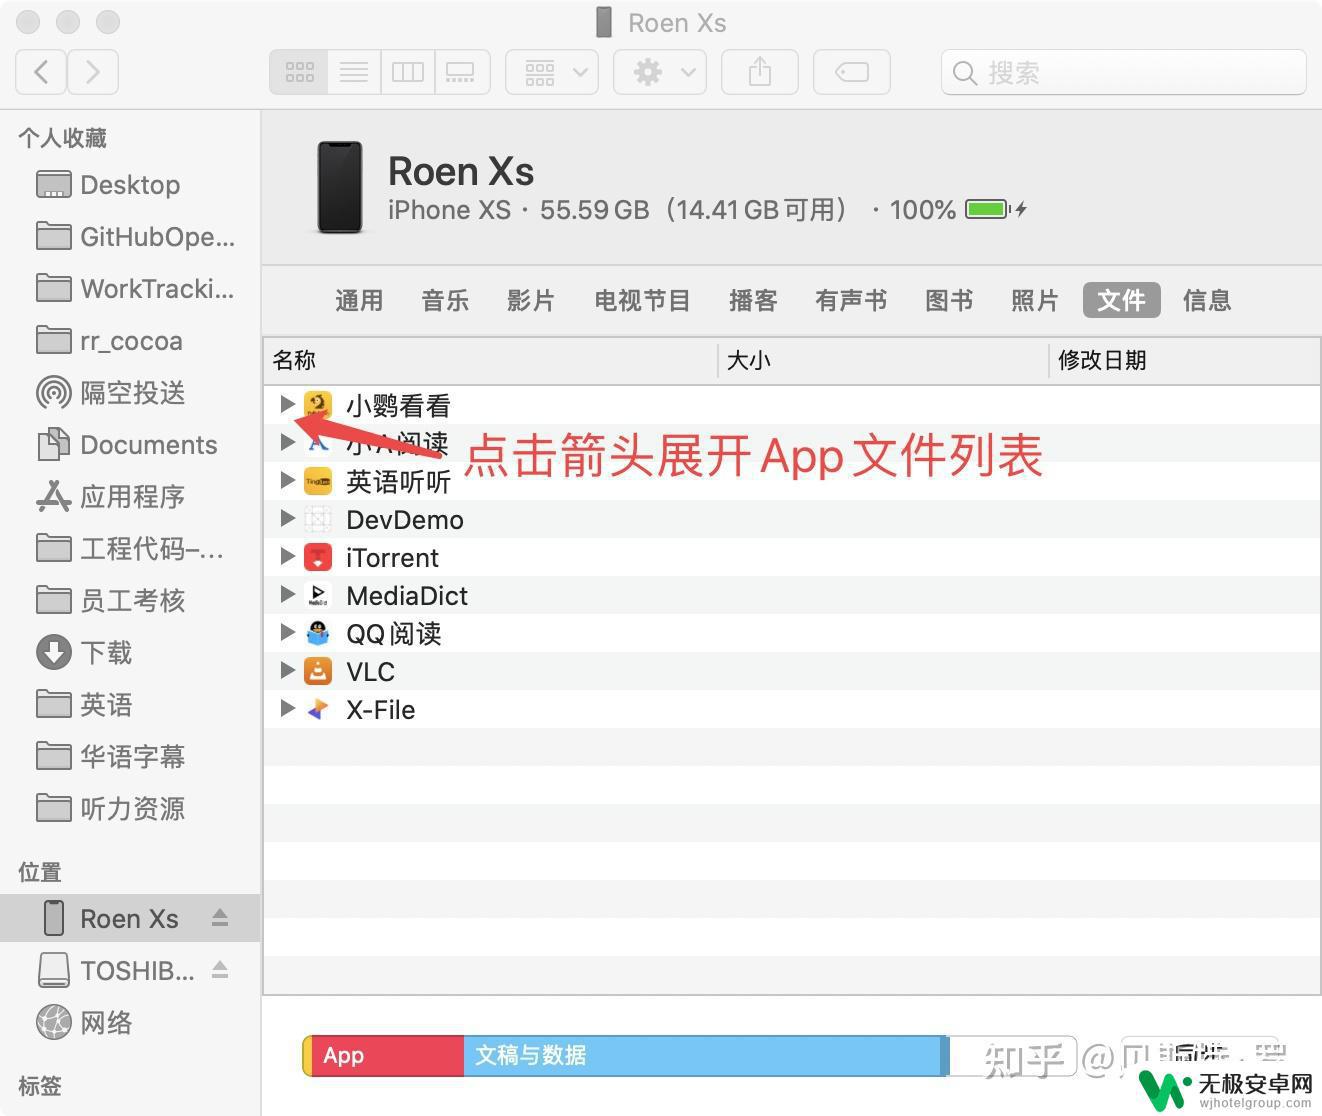Select the X-File row
Image resolution: width=1322 pixels, height=1116 pixels.
click(x=792, y=709)
